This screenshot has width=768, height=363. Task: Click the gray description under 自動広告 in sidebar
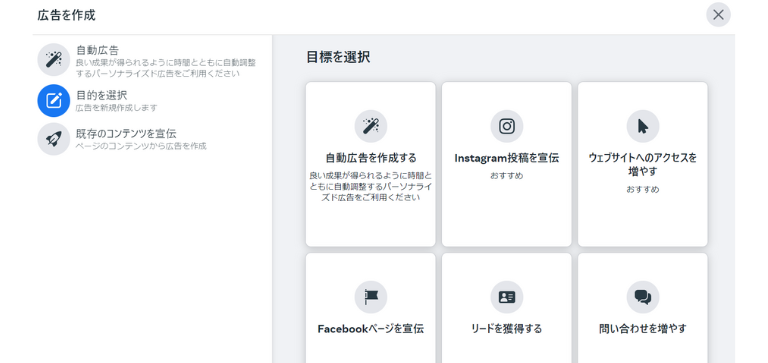[x=166, y=68]
